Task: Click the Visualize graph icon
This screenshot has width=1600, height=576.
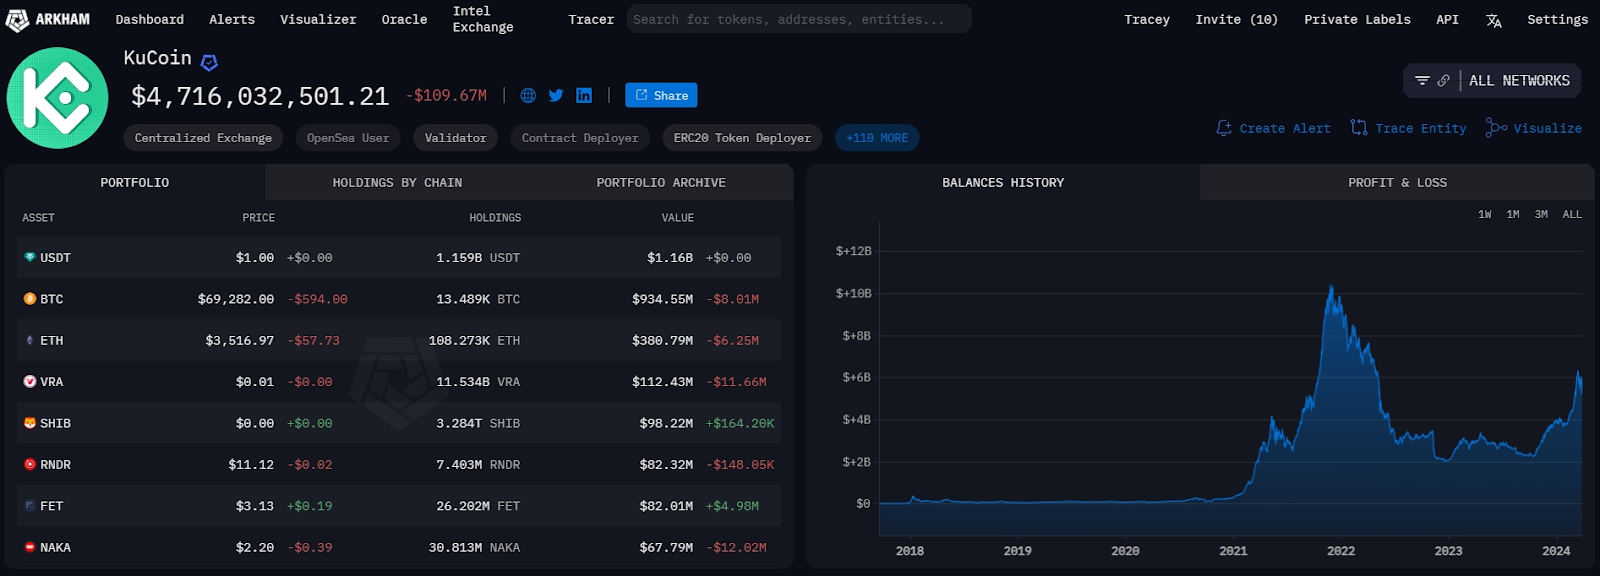Action: point(1496,127)
